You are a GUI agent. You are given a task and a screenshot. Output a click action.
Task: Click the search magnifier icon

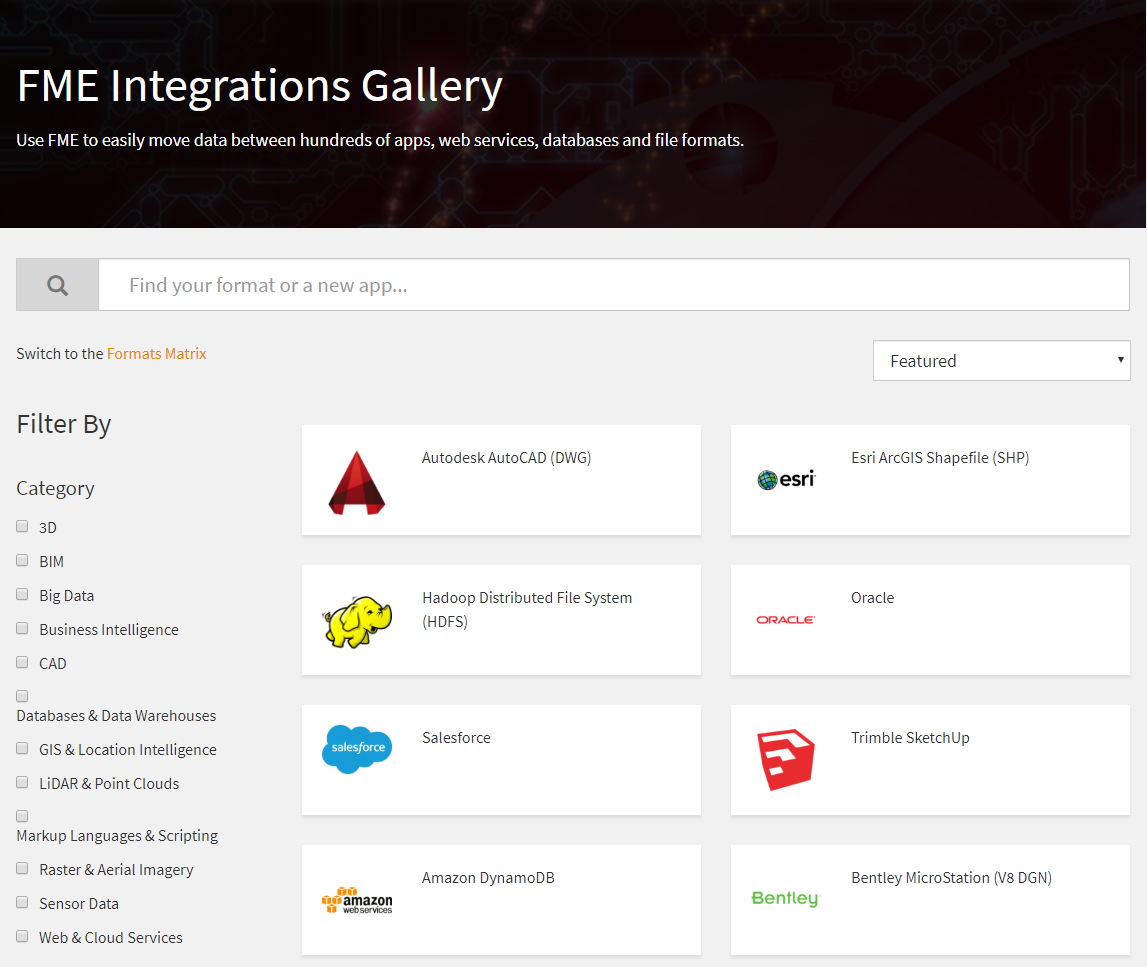point(57,285)
